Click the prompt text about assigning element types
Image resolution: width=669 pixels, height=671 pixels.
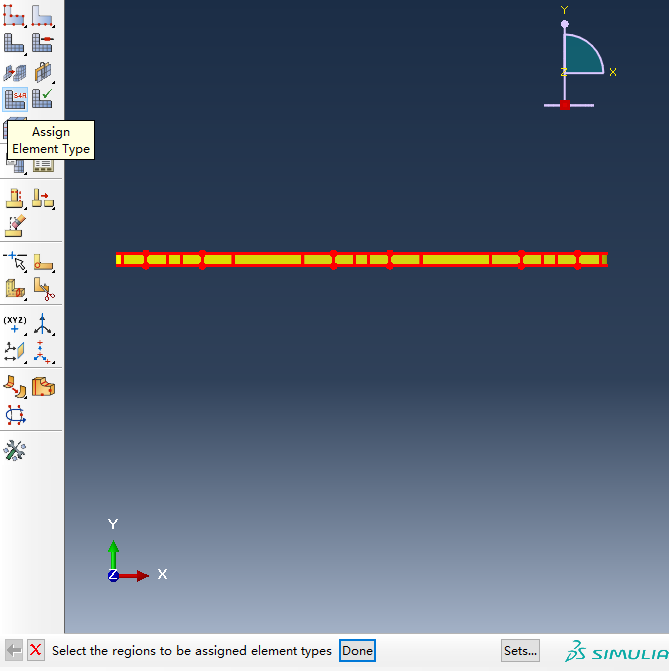192,650
